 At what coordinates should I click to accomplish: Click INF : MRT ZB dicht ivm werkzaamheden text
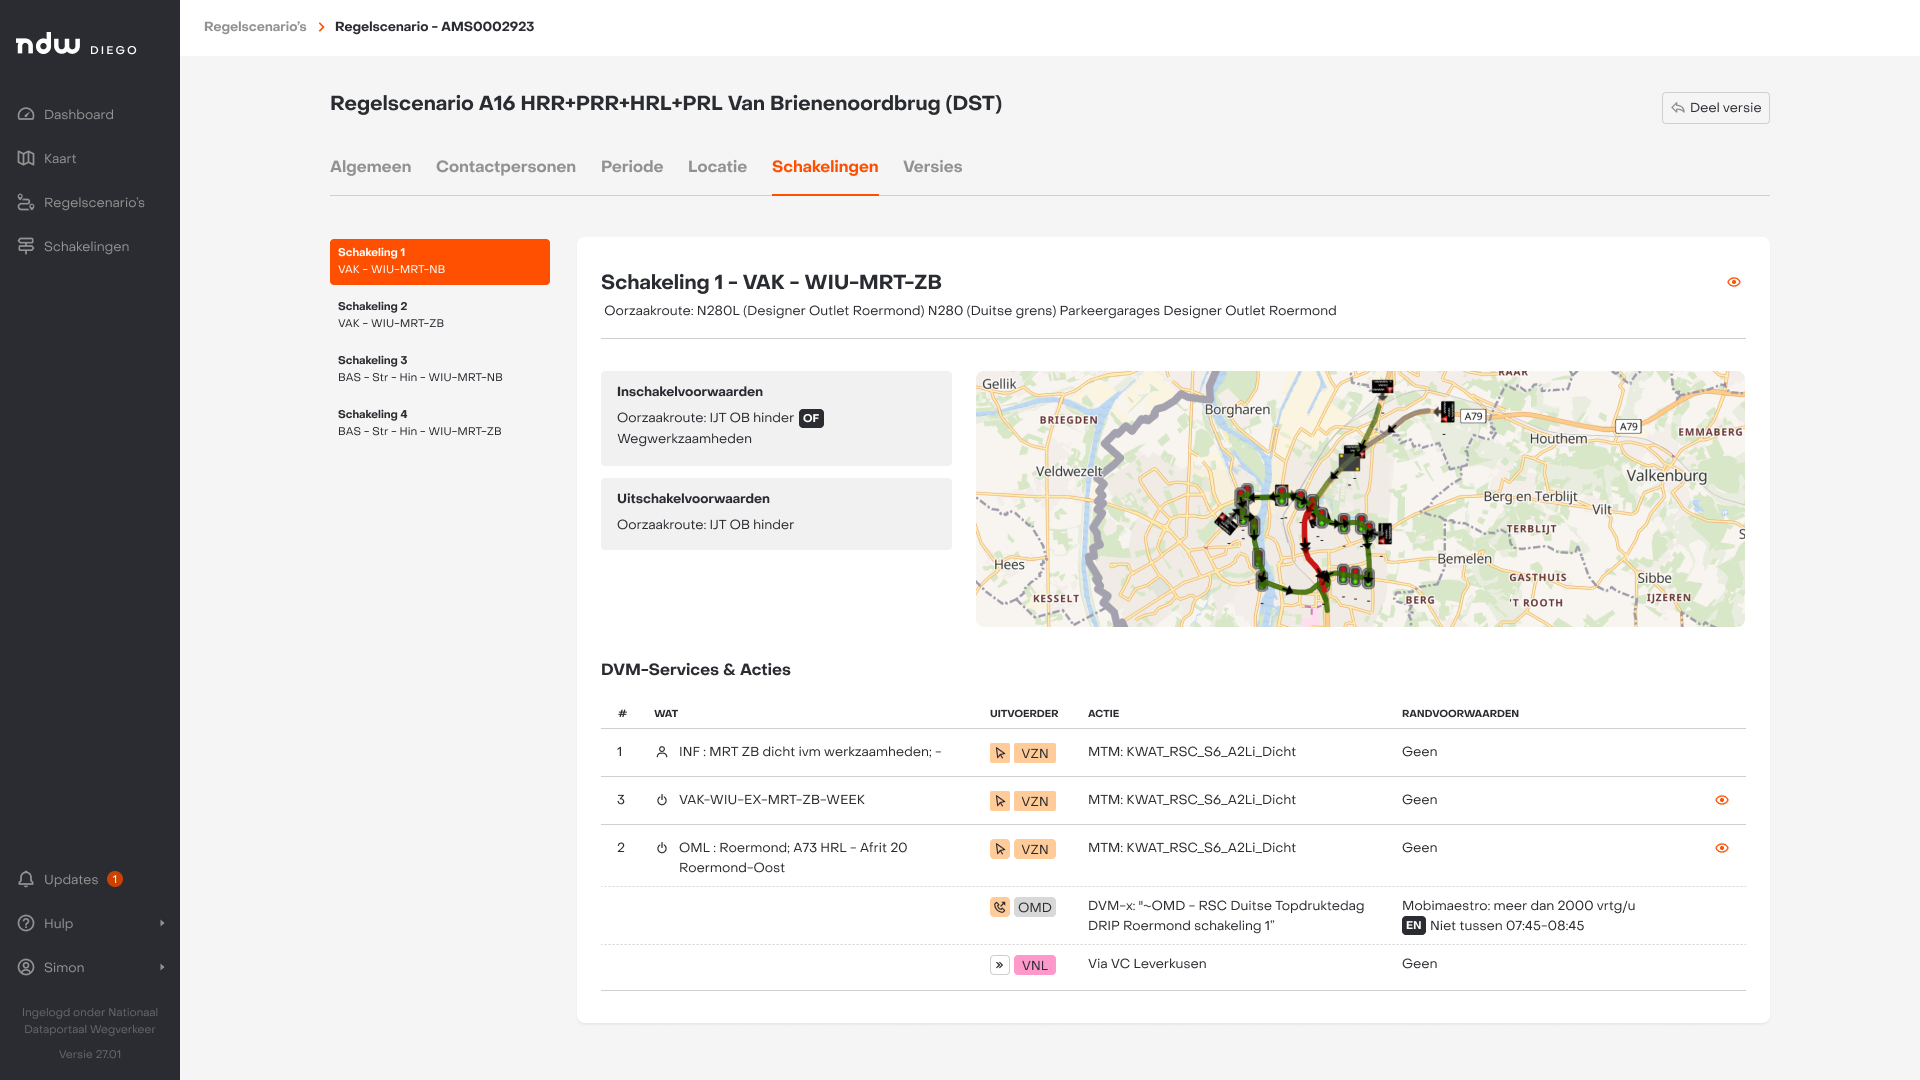click(x=810, y=752)
